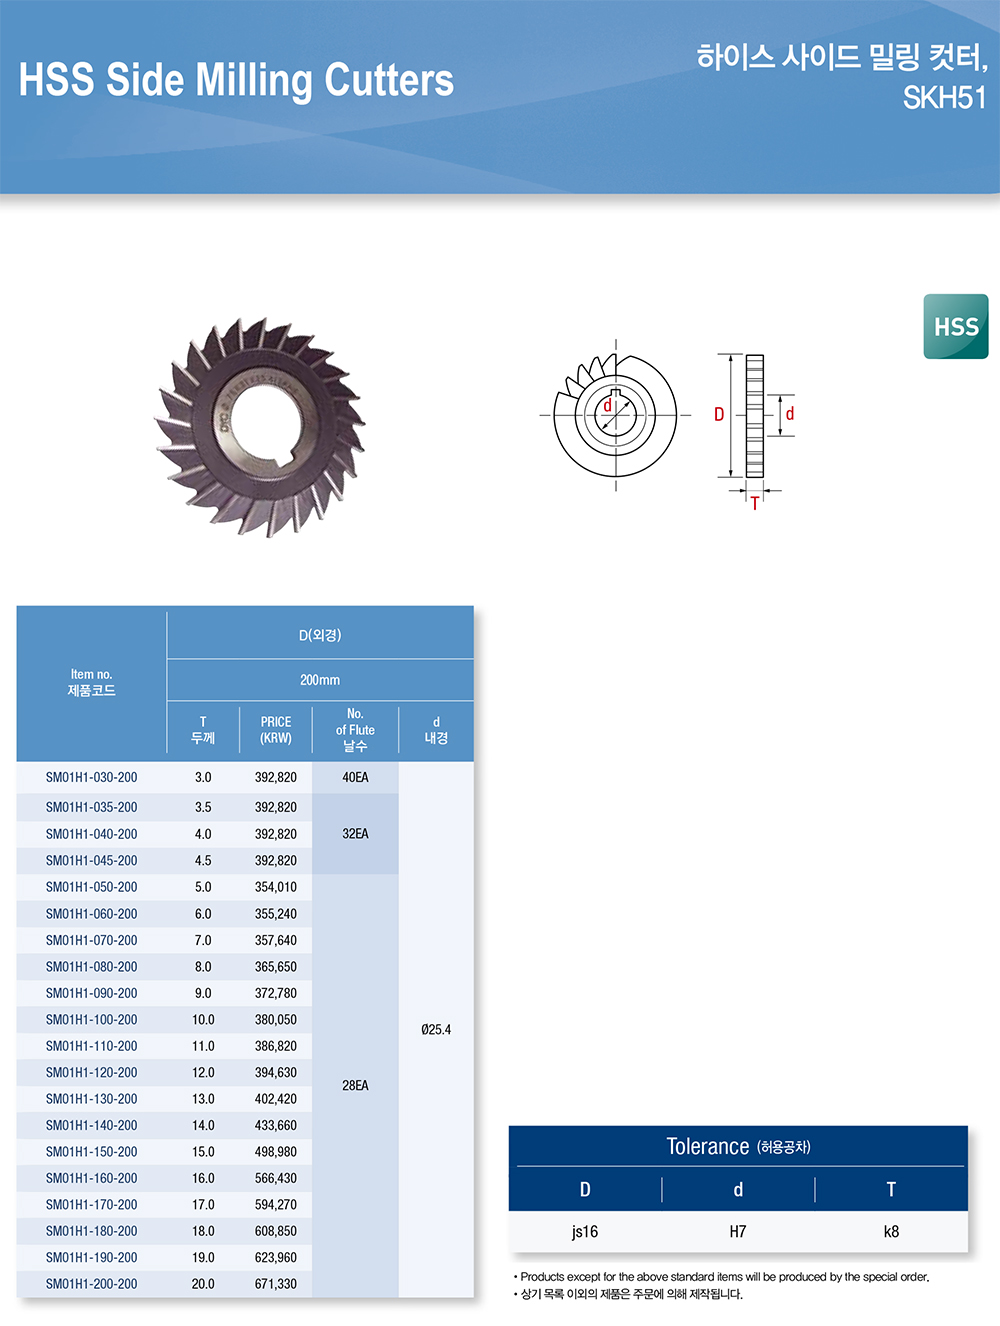
Task: Click price 354,010 in the 5.0 row
Action: pyautogui.click(x=276, y=887)
